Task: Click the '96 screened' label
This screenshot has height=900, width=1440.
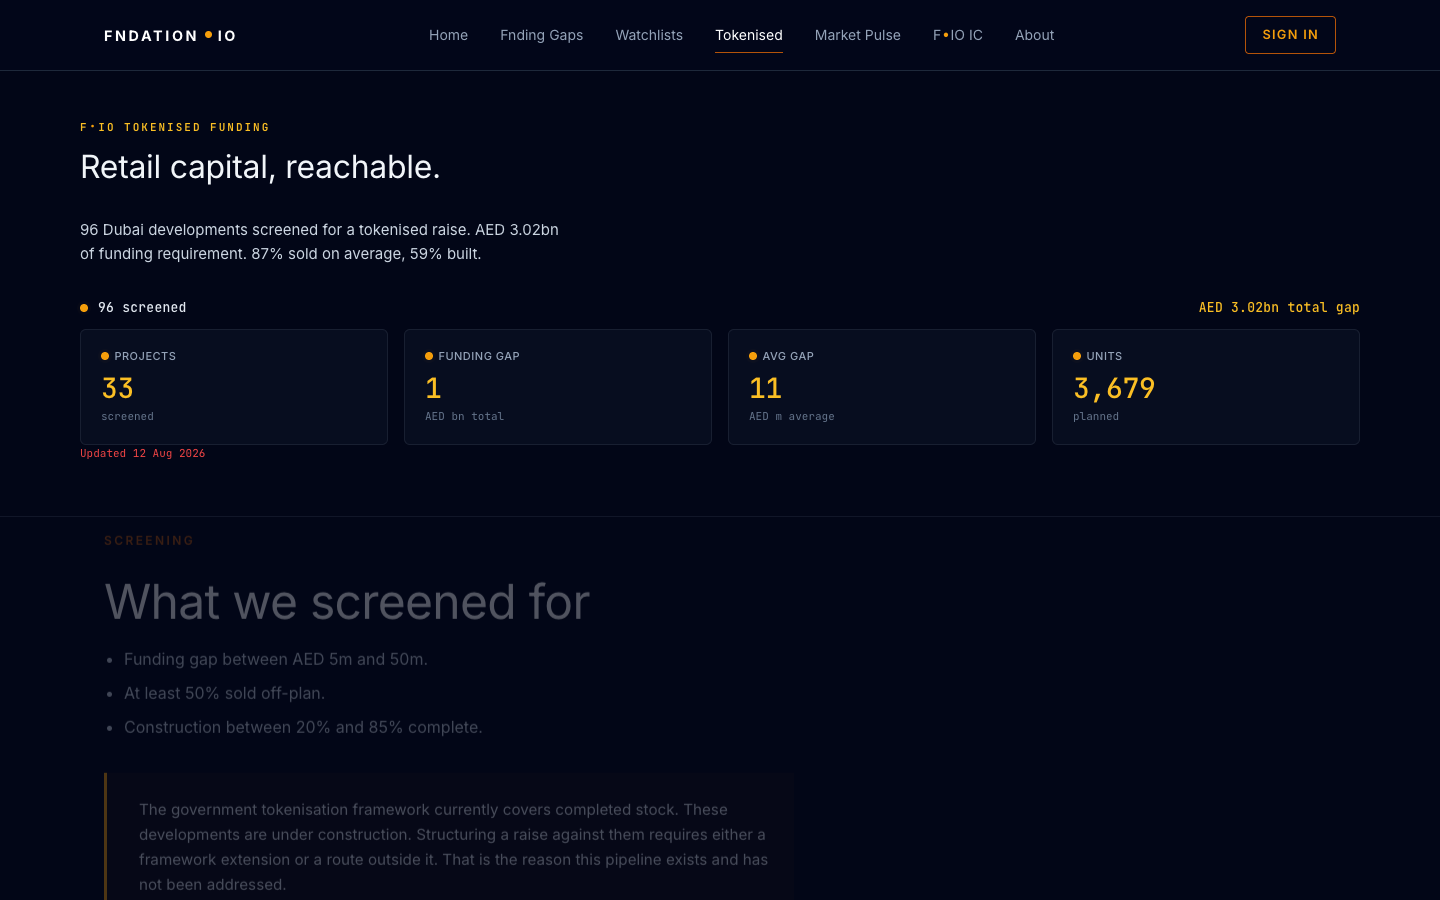Action: click(x=142, y=307)
